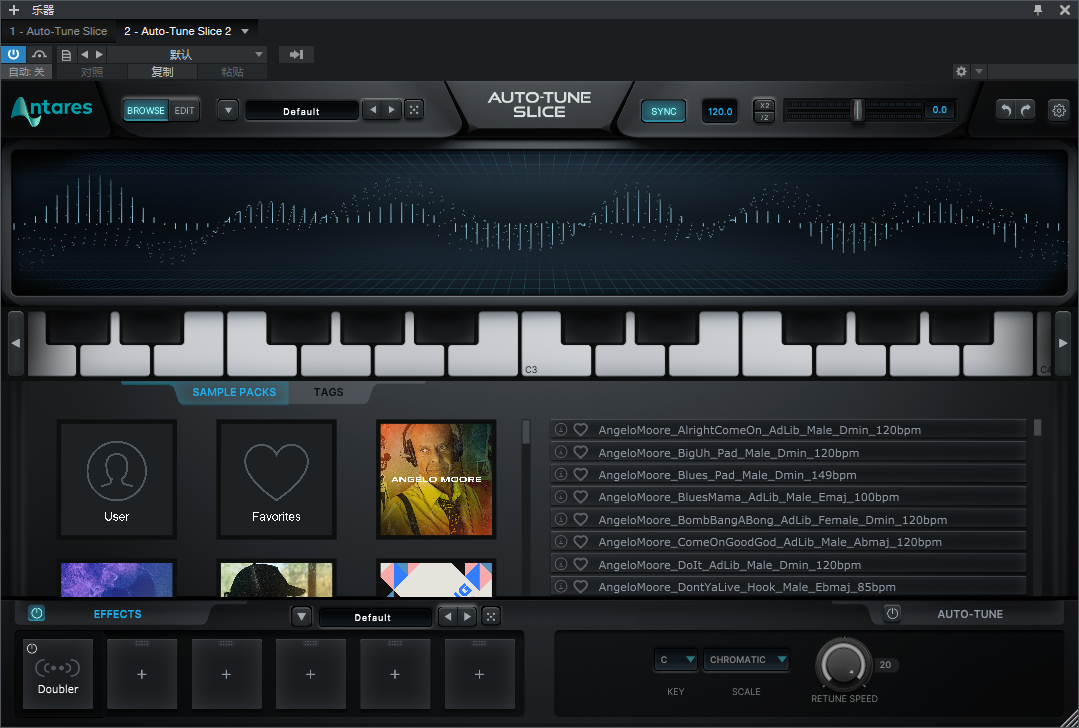Viewport: 1079px width, 728px height.
Task: Open the automation curve icon
Action: point(40,54)
